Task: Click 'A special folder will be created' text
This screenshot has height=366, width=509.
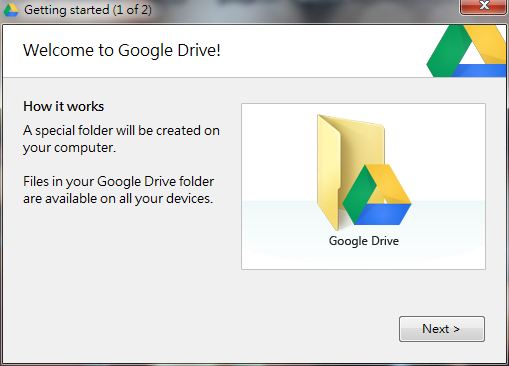Action: click(121, 139)
